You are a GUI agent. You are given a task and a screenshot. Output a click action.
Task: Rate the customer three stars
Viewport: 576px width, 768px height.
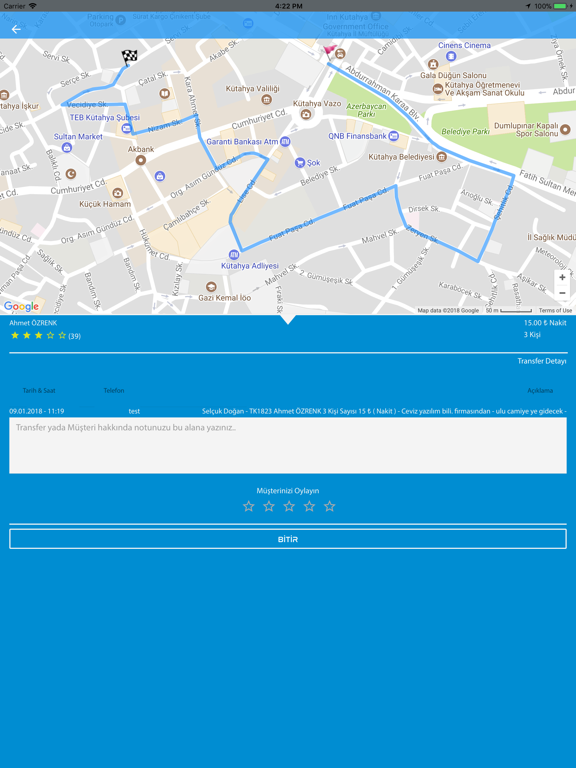pos(289,506)
